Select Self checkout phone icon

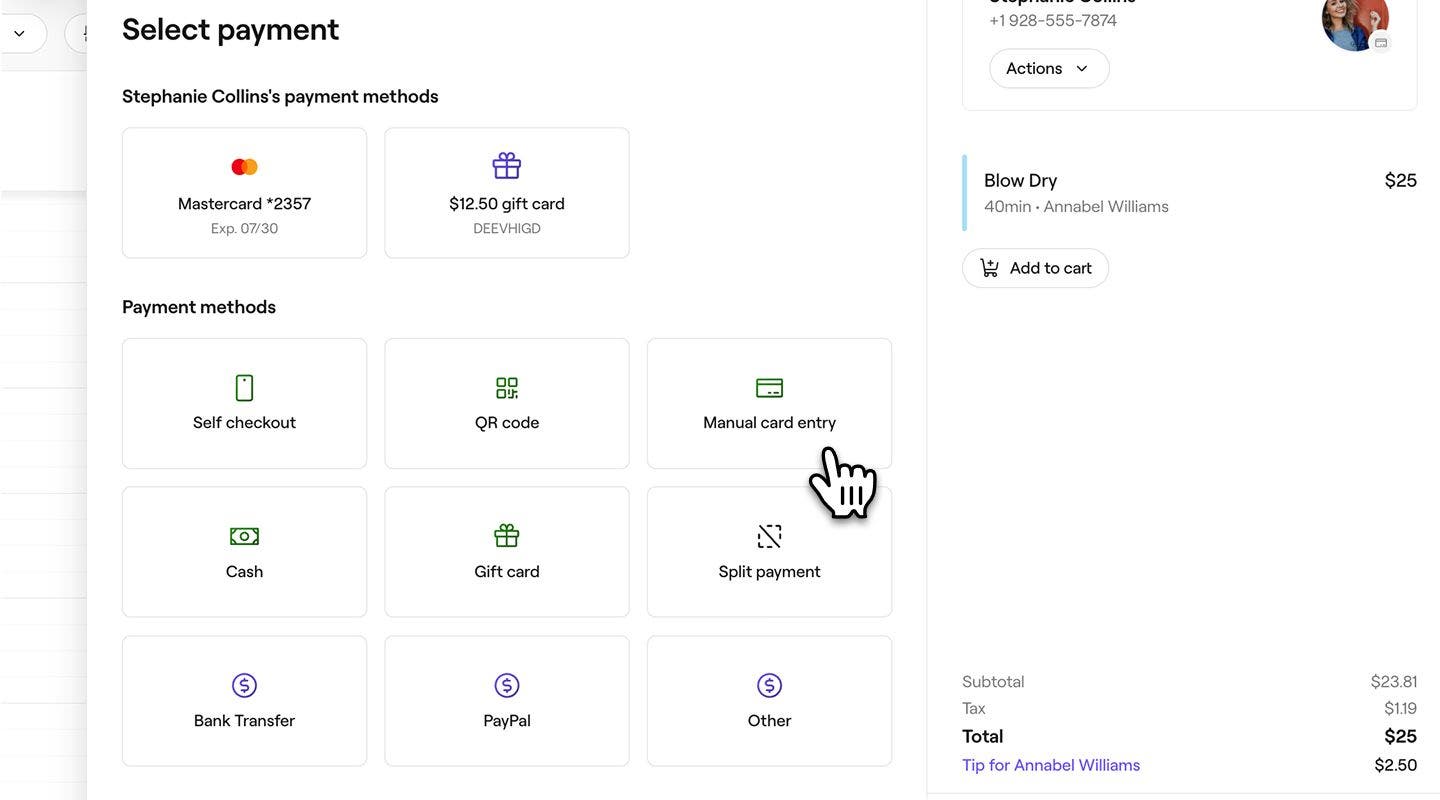point(244,388)
